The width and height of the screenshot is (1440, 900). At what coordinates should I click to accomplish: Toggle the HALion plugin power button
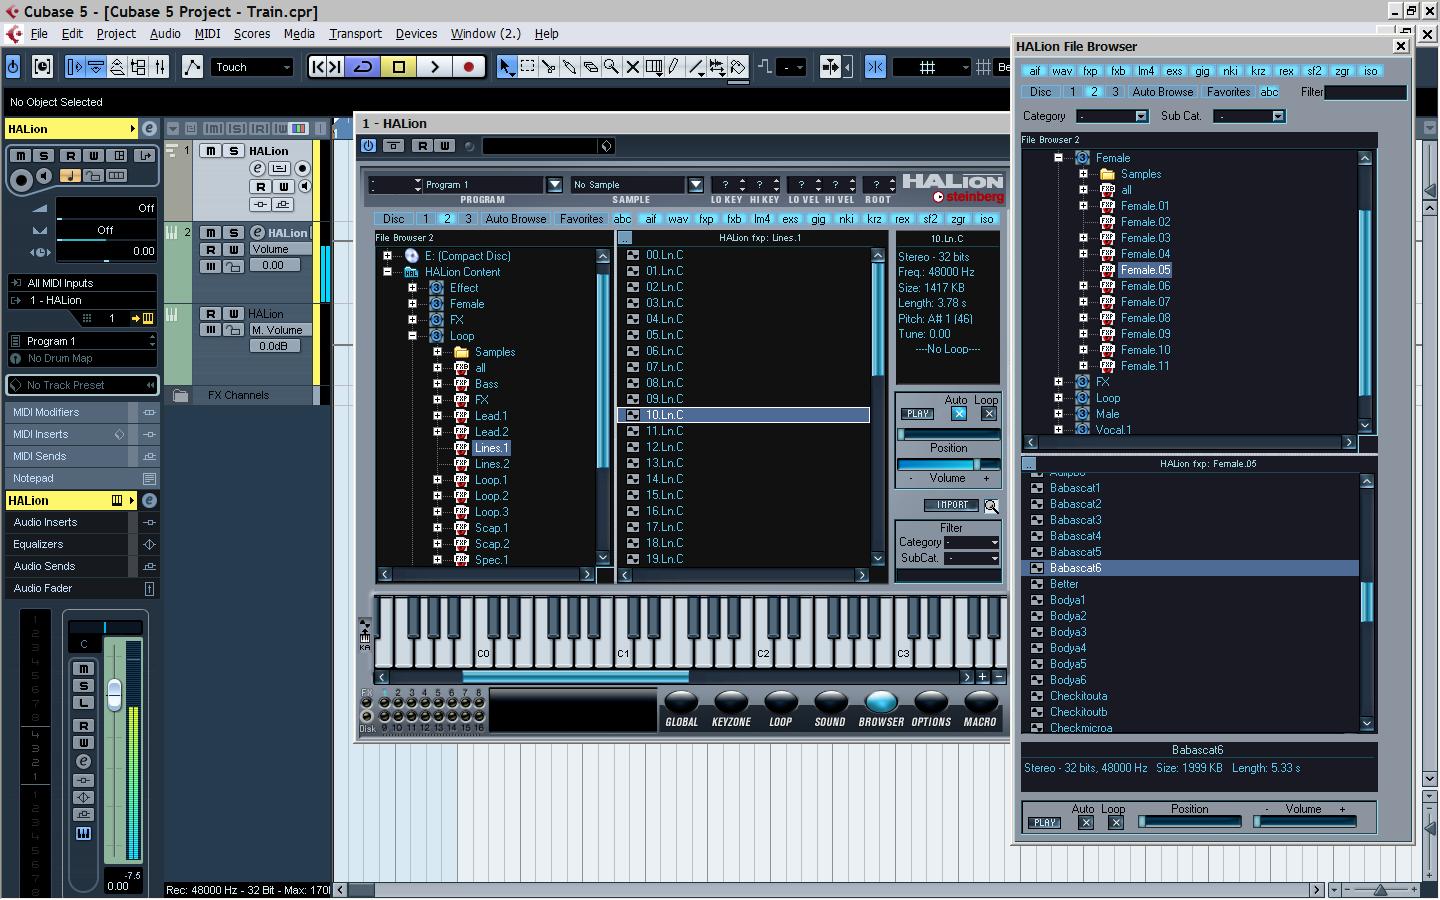(x=368, y=146)
